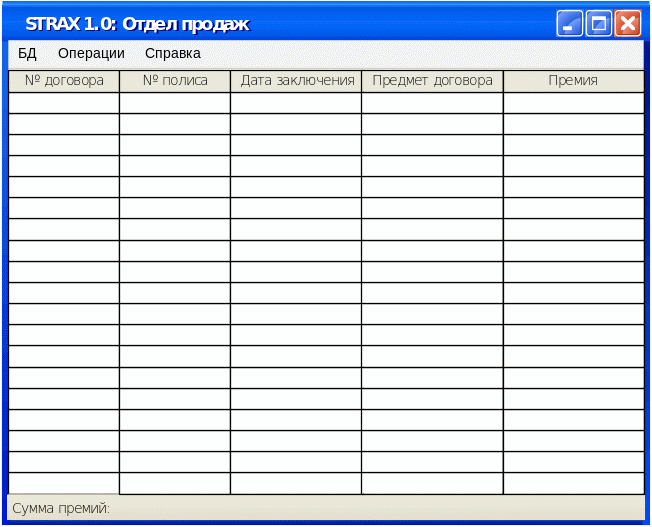The width and height of the screenshot is (652, 527).
Task: Select the Премия column header
Action: coord(574,81)
